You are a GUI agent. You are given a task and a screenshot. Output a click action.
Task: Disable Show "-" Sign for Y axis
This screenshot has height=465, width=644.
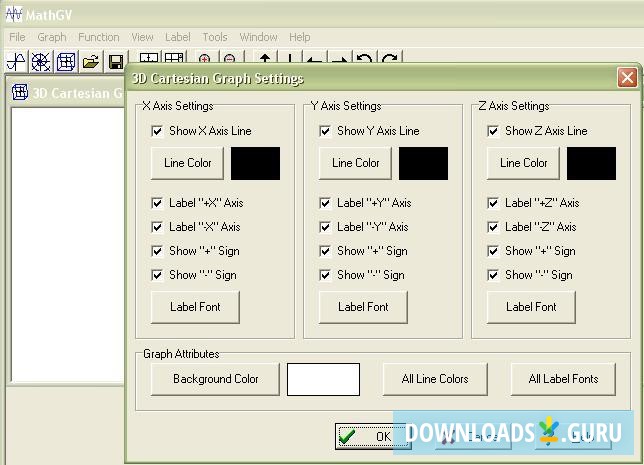pos(325,275)
